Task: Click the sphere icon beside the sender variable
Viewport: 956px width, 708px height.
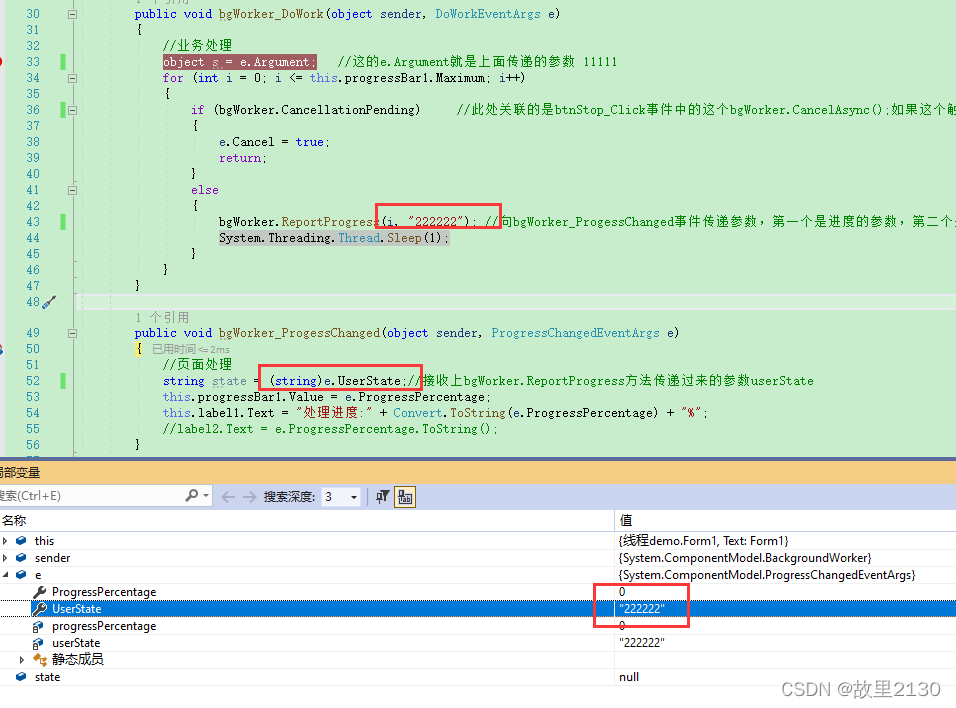Action: tap(21, 558)
